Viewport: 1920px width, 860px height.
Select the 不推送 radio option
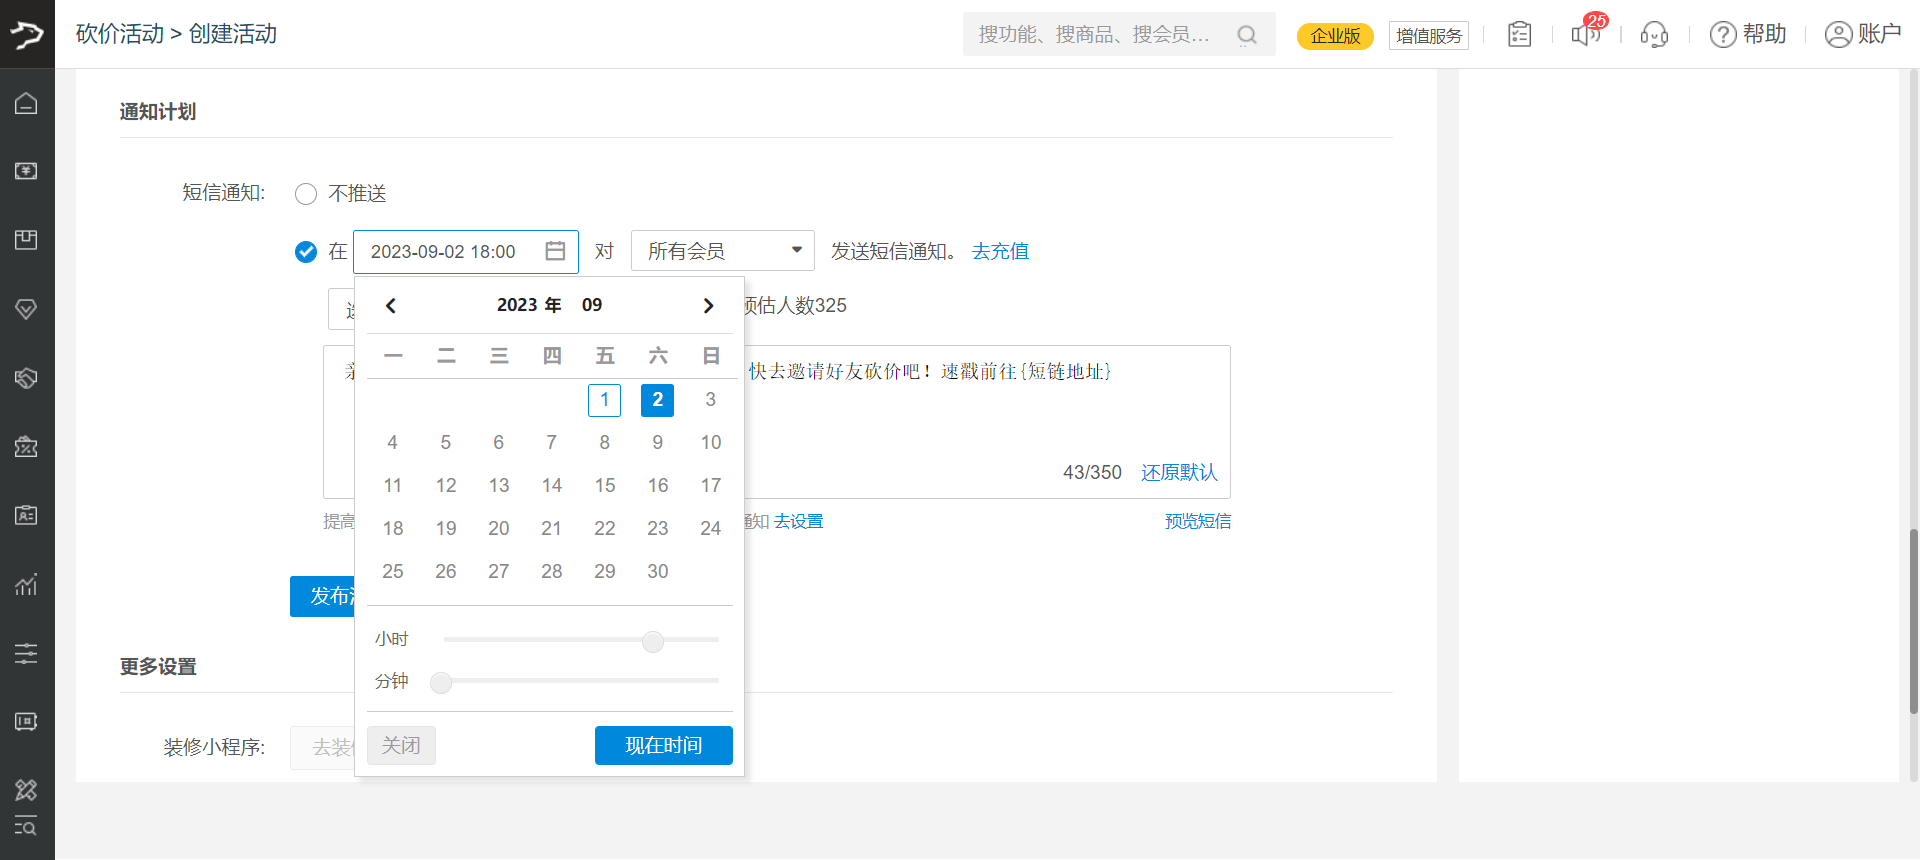tap(306, 194)
